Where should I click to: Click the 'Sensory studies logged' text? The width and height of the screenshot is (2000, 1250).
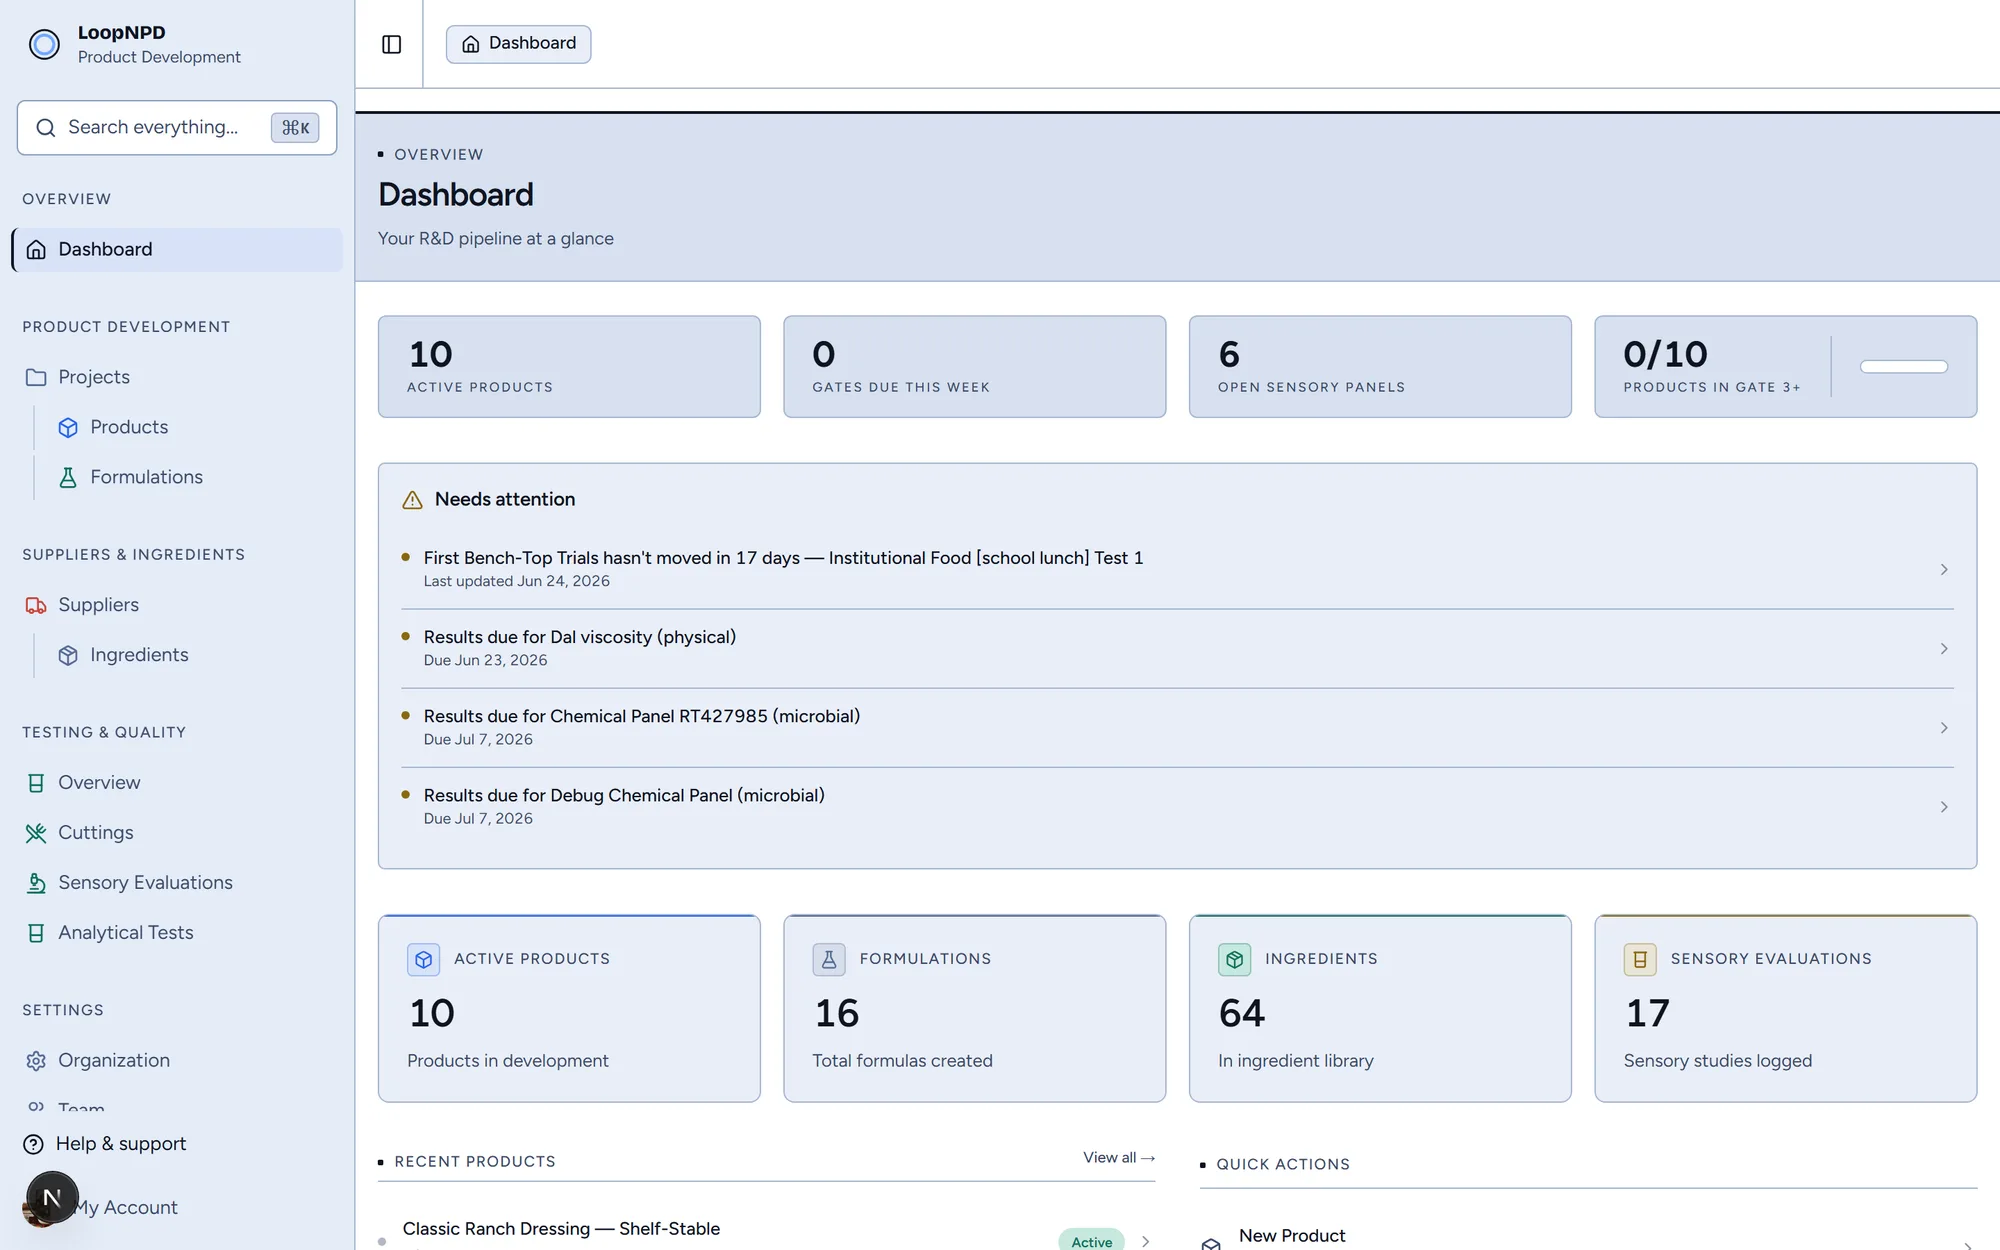coord(1718,1061)
